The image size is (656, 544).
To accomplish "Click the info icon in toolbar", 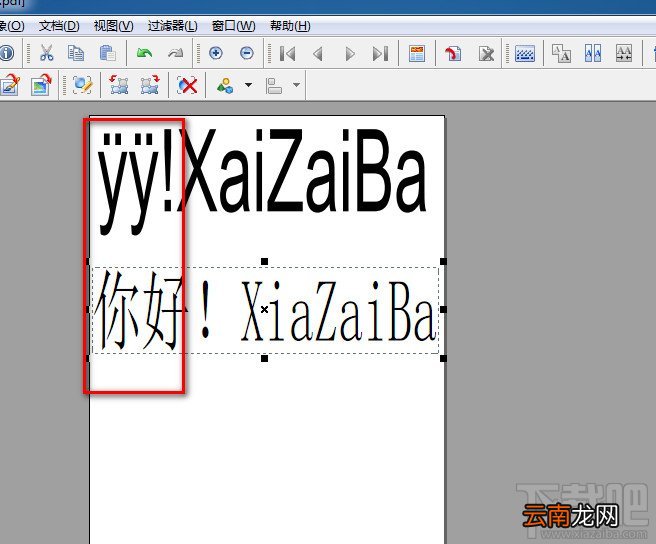I will point(6,53).
